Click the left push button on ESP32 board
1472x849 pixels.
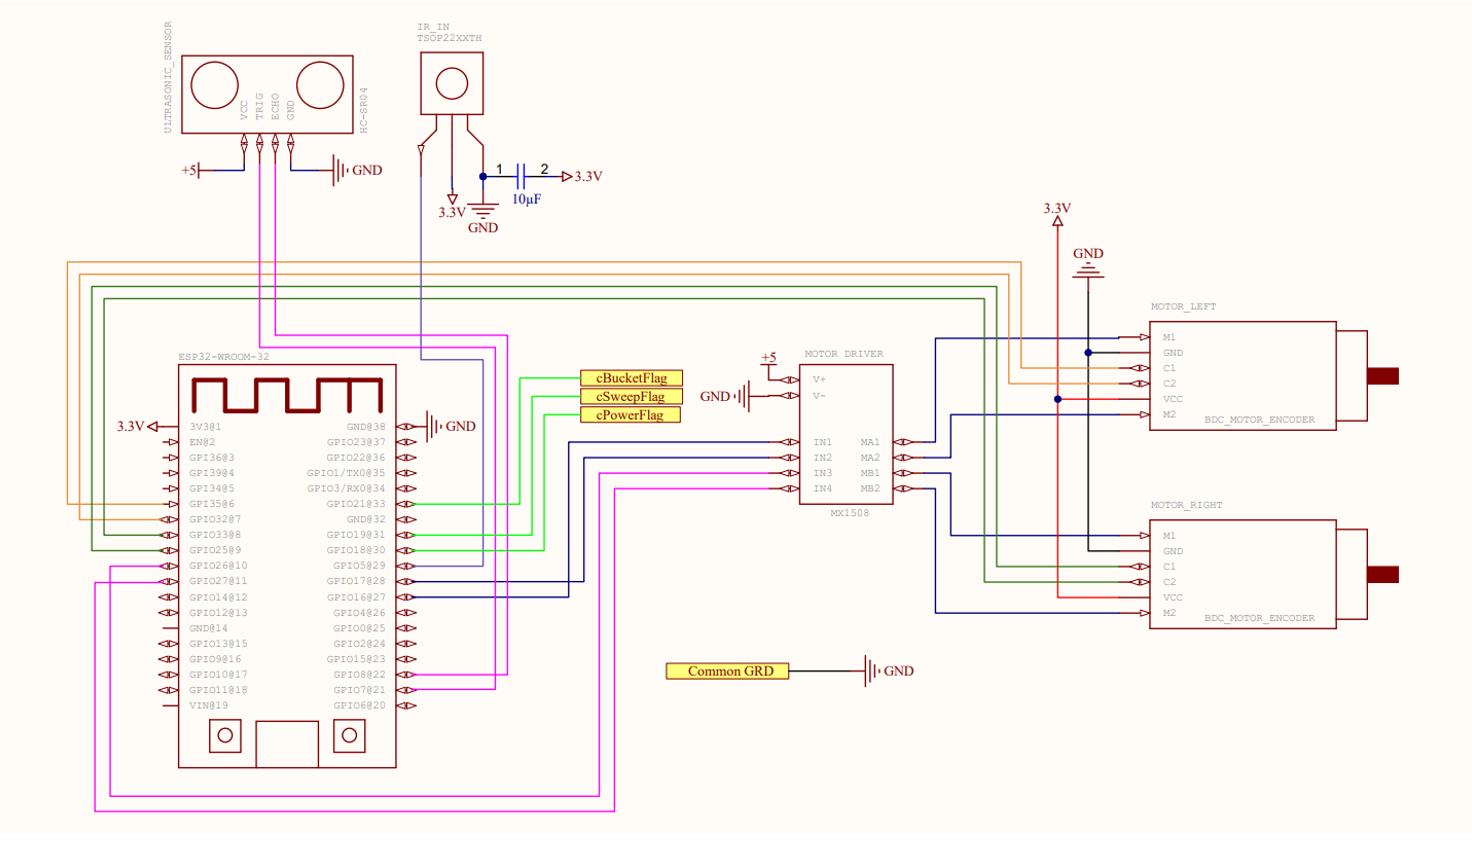click(x=225, y=736)
